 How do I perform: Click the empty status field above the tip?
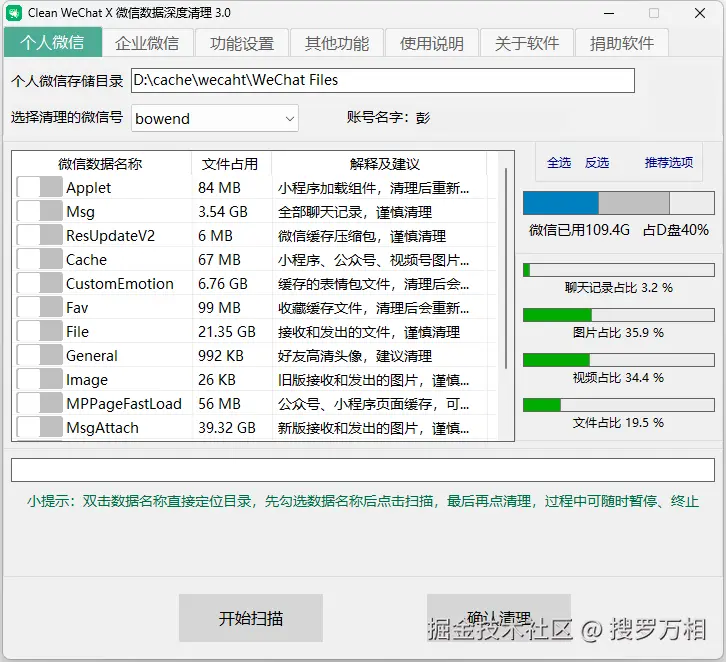pos(363,470)
